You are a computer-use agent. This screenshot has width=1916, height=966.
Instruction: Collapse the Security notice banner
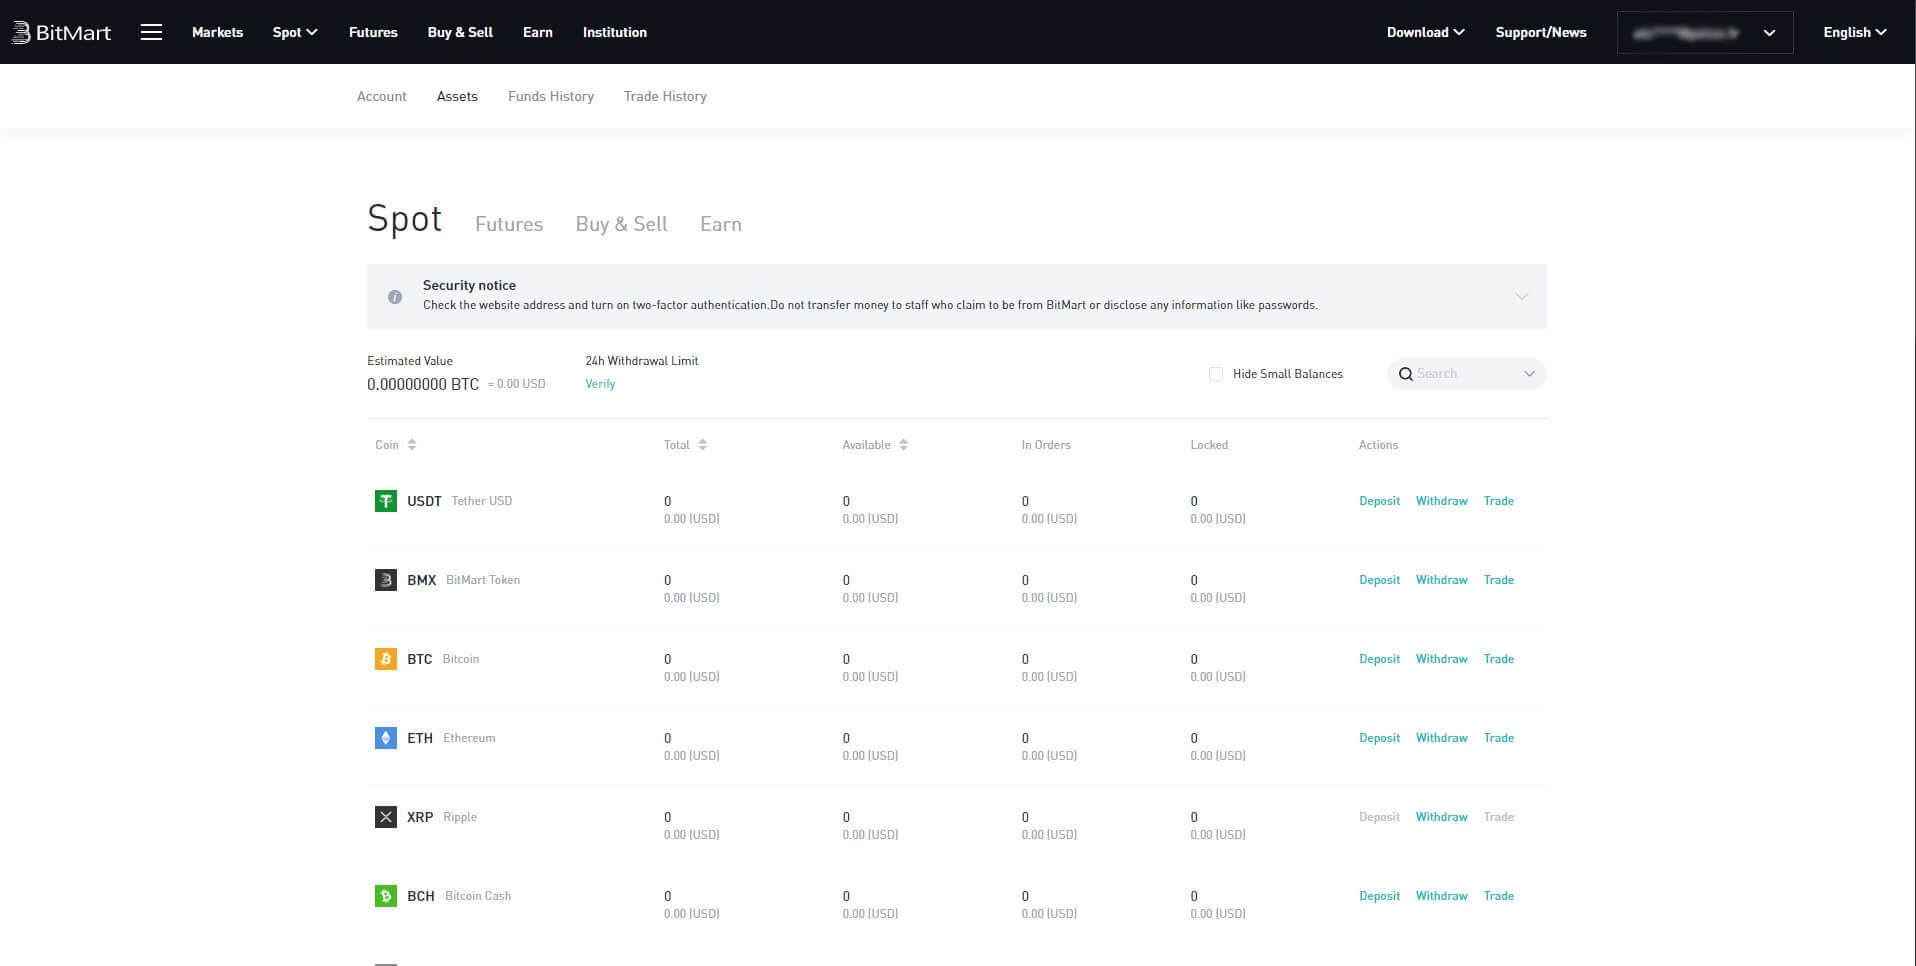tap(1521, 296)
